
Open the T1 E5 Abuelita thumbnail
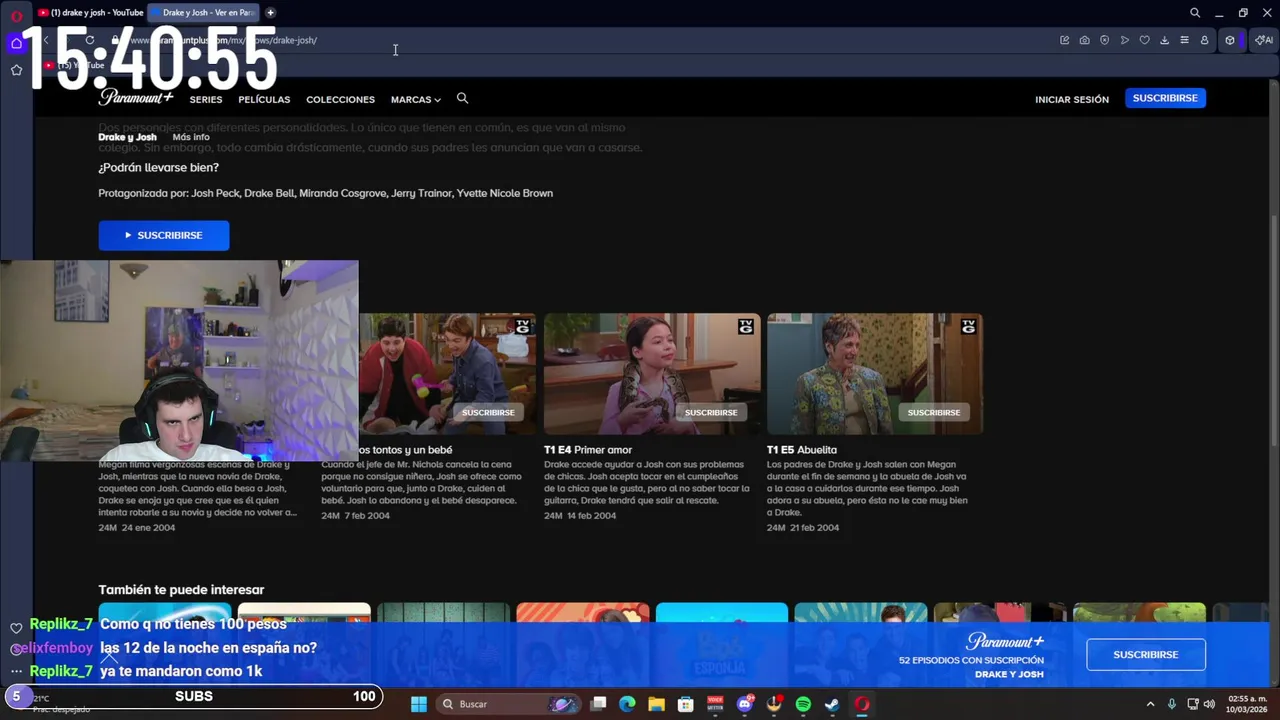(875, 374)
